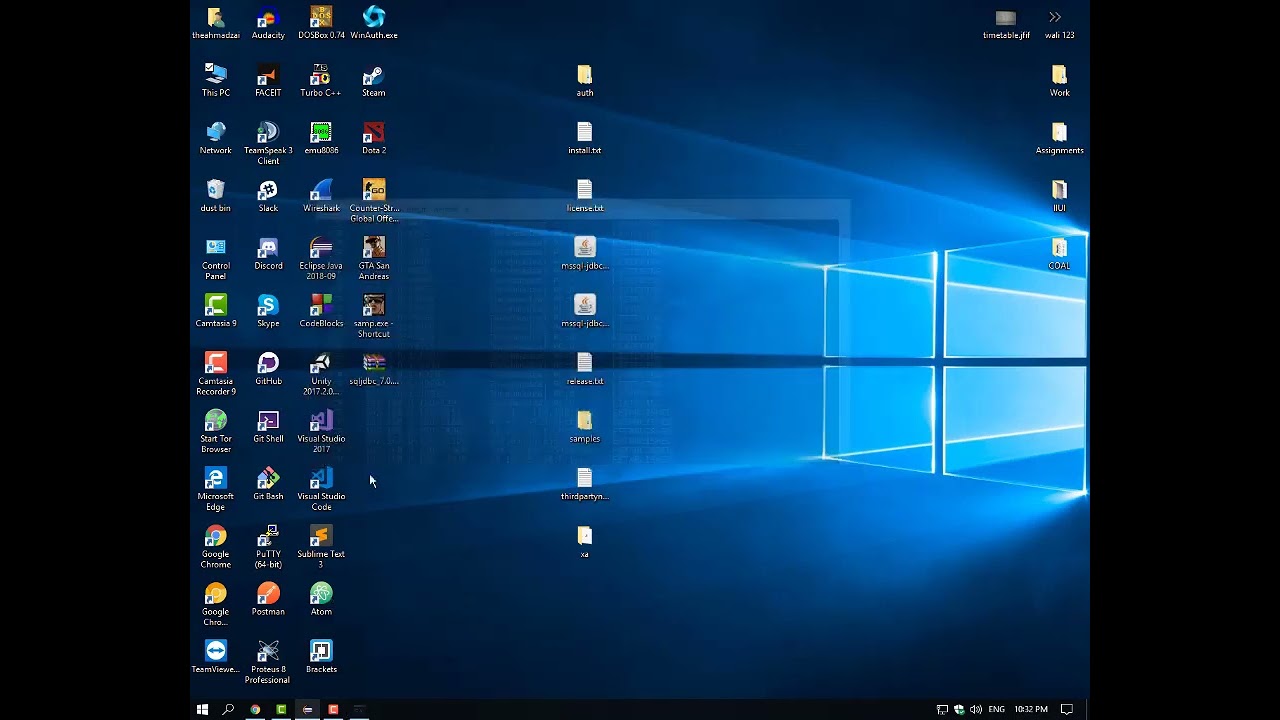The width and height of the screenshot is (1280, 720).
Task: Open the COAL folder
Action: pos(1059,254)
